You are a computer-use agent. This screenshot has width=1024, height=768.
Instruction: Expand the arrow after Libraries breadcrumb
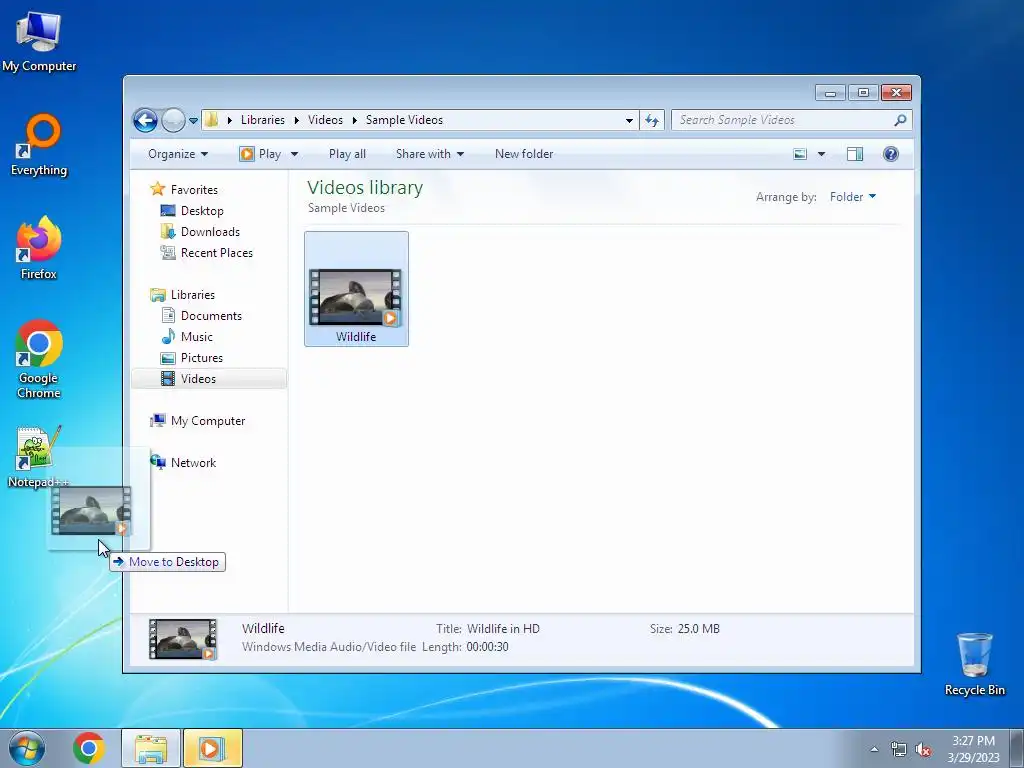click(296, 120)
